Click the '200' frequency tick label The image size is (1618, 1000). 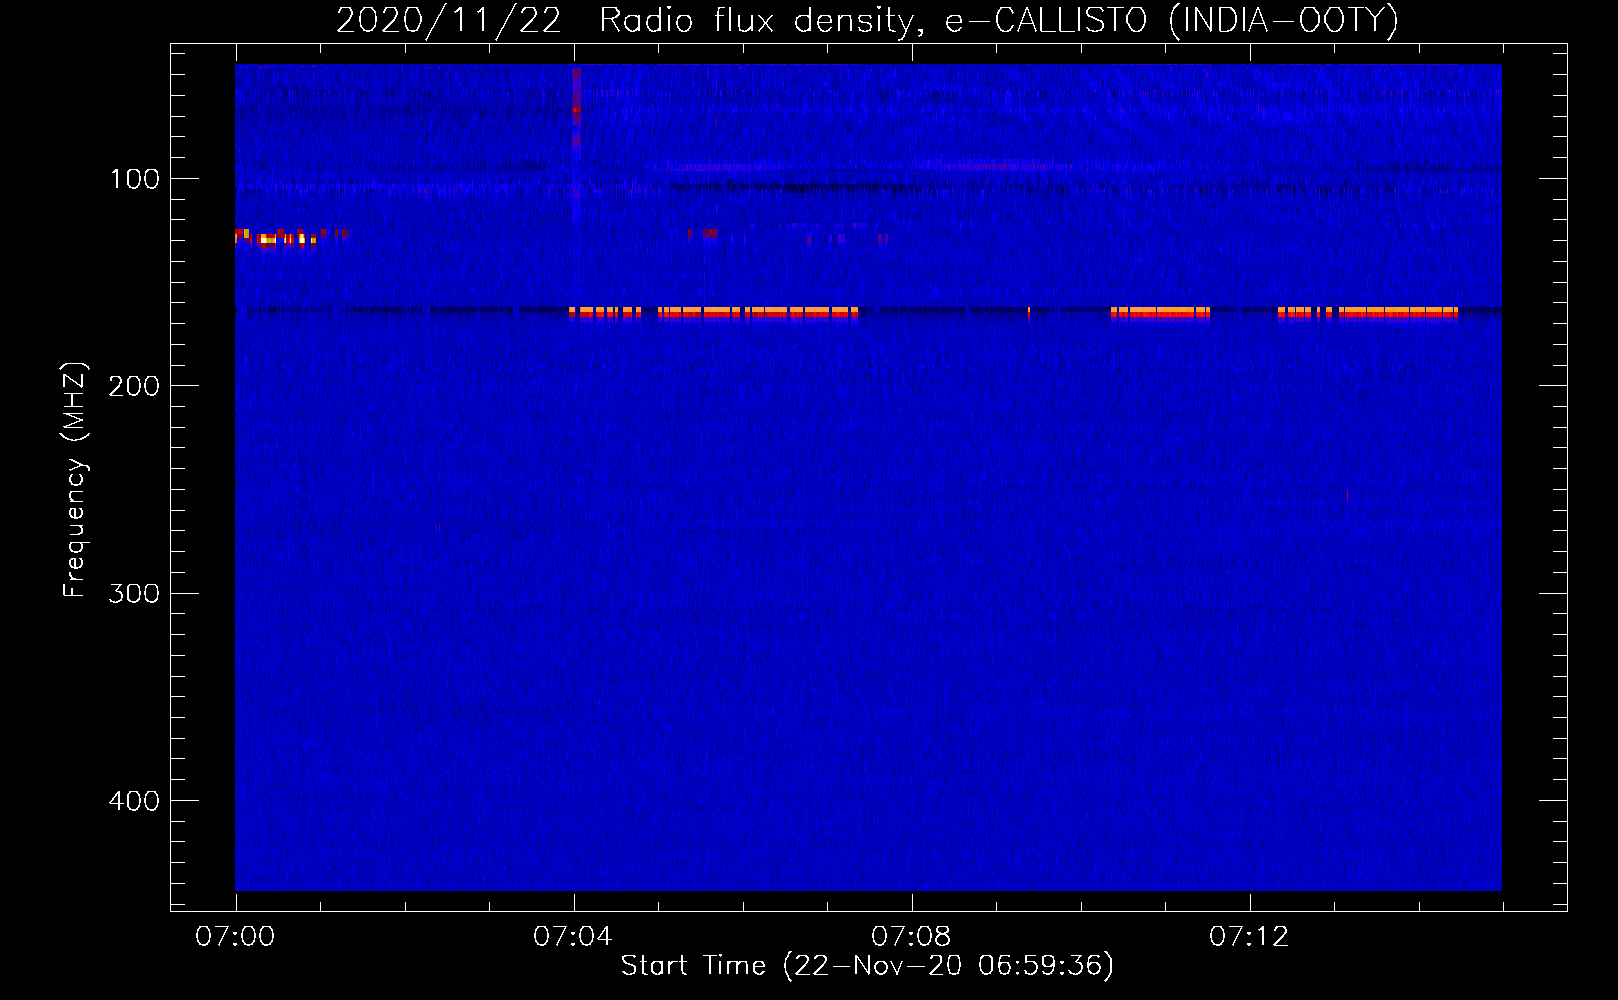tap(134, 386)
